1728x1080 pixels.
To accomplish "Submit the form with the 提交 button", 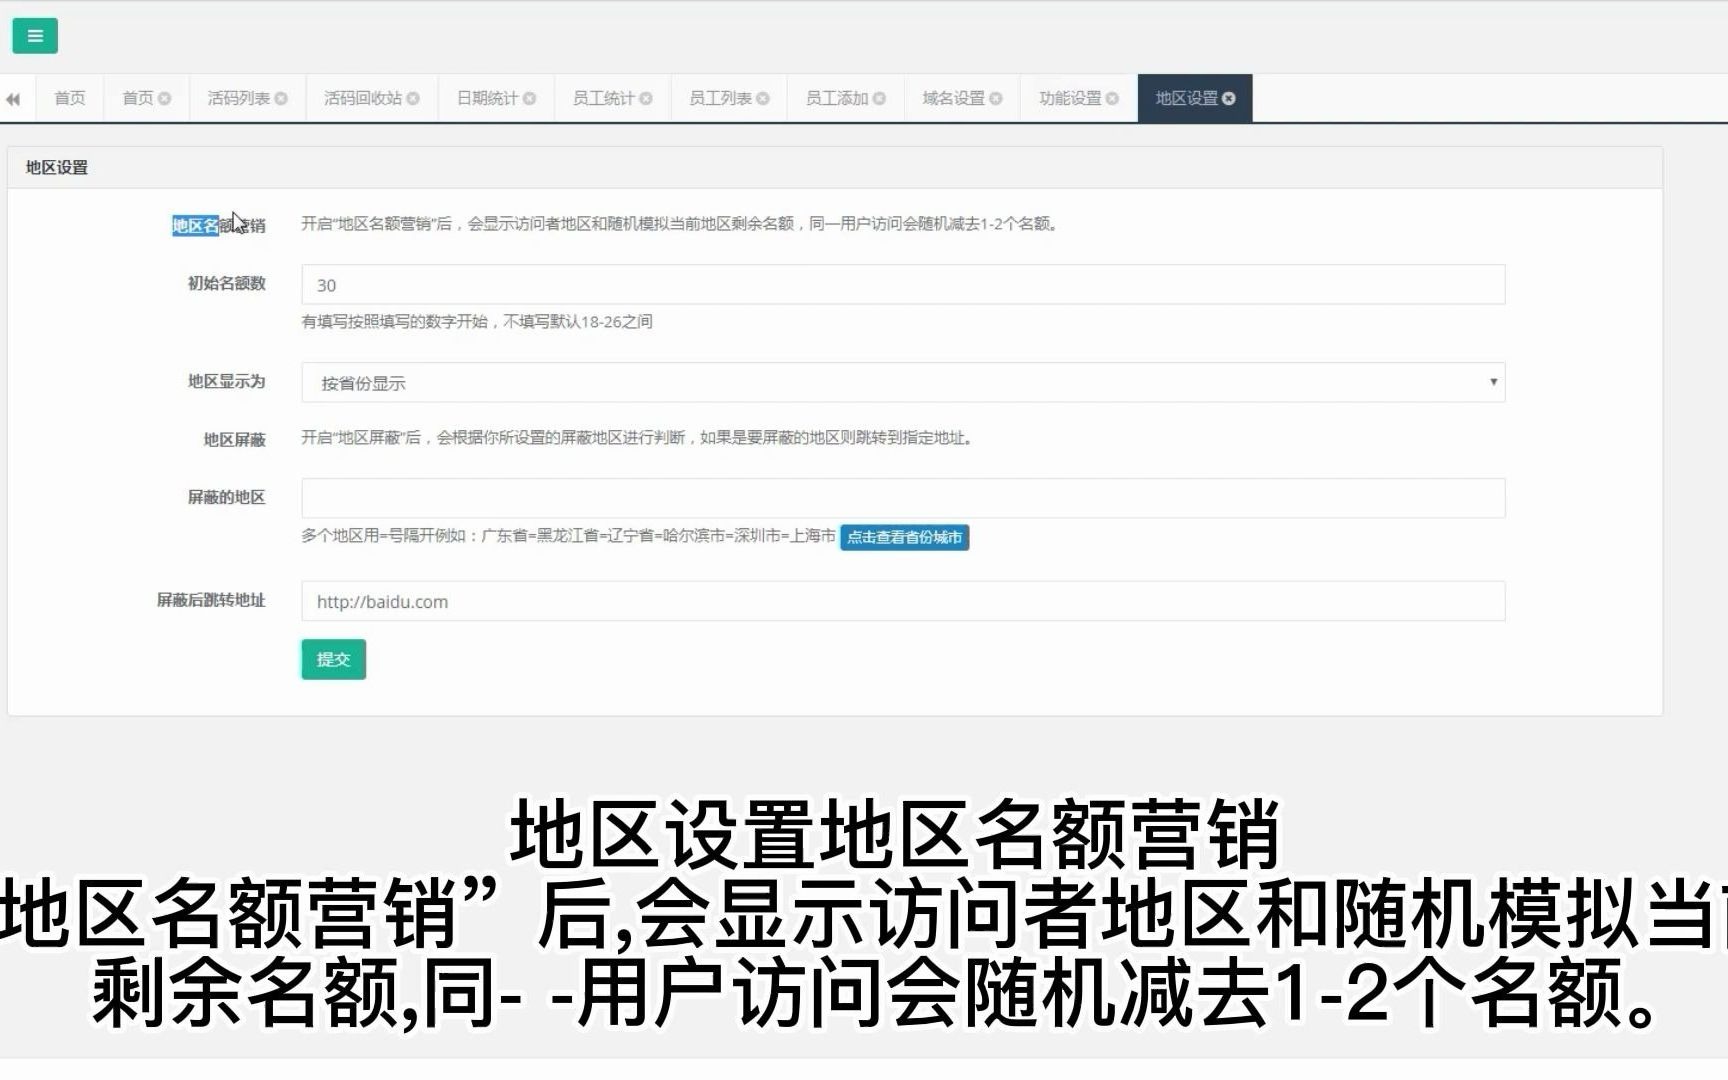I will point(333,659).
